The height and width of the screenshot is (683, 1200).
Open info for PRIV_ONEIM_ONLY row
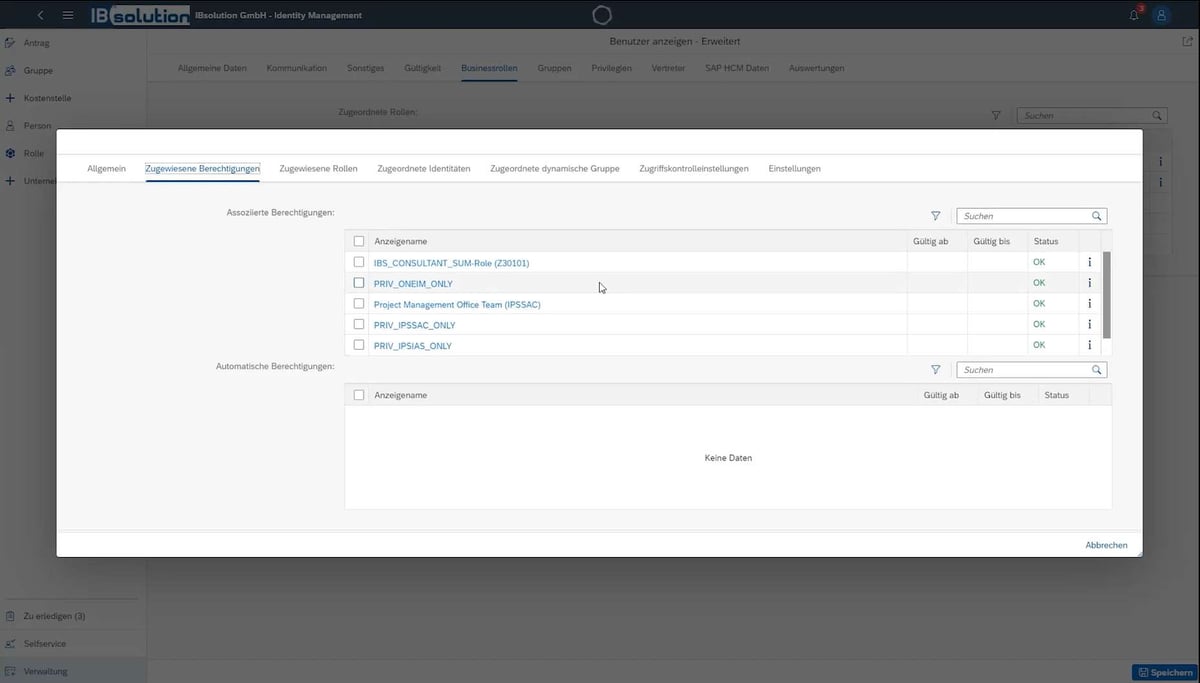(x=1089, y=283)
